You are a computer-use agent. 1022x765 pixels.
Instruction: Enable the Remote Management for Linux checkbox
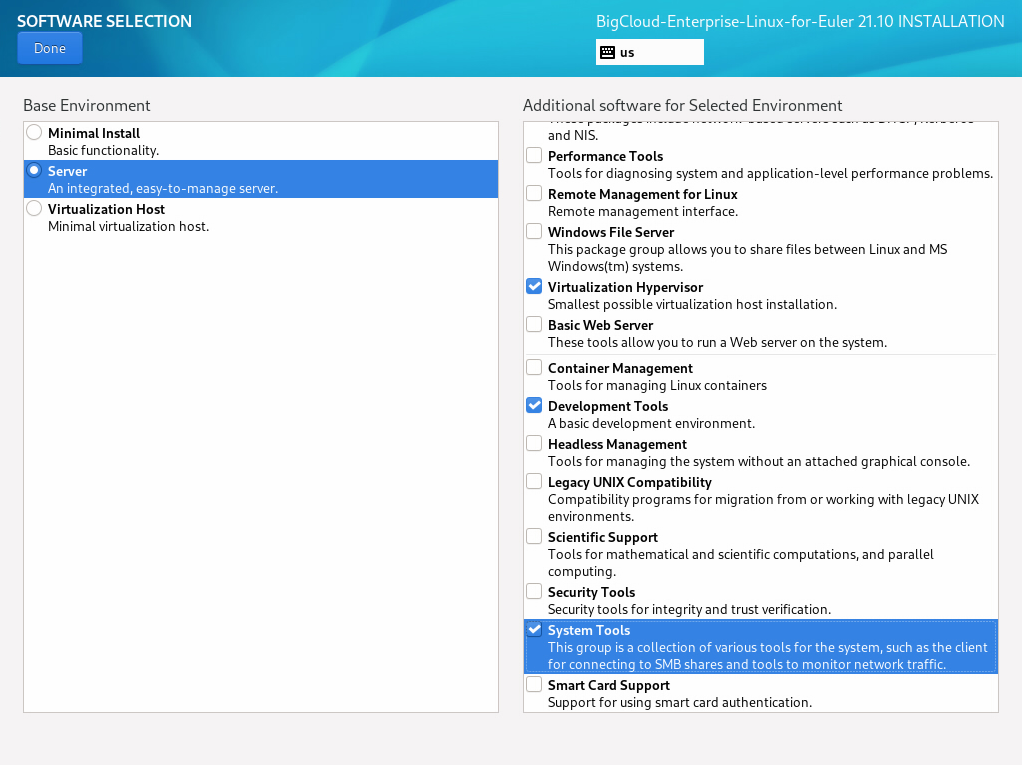[534, 194]
